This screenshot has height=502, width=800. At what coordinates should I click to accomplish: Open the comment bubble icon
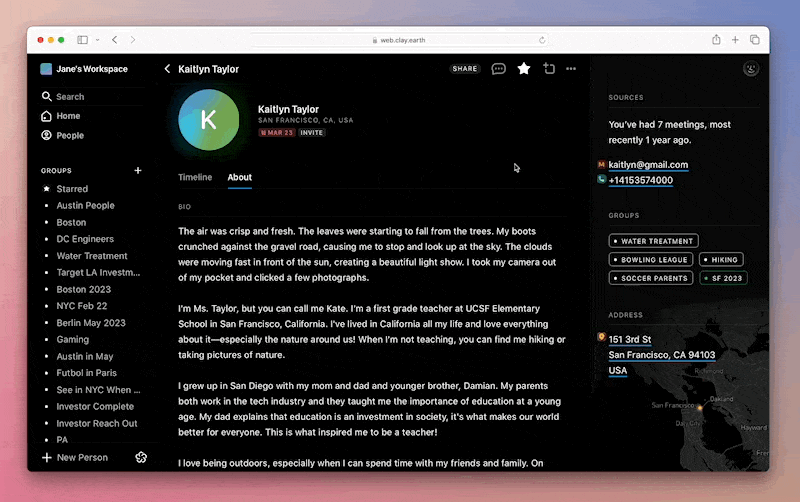[x=498, y=69]
